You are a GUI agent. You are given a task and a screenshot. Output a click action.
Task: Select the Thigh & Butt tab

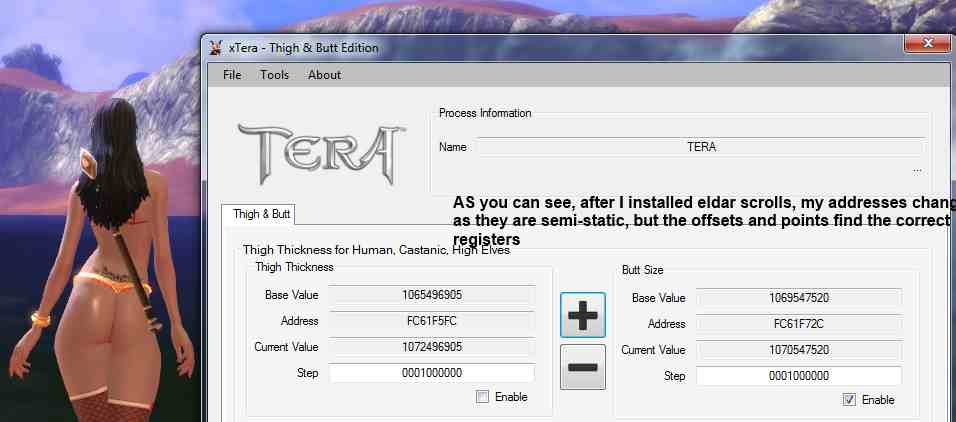[261, 214]
